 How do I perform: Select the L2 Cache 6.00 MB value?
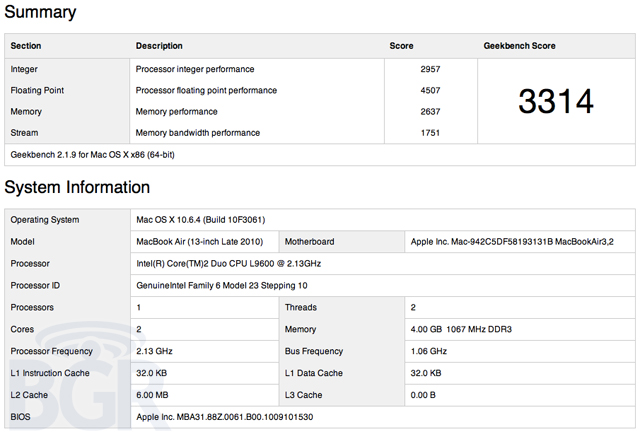(x=152, y=395)
